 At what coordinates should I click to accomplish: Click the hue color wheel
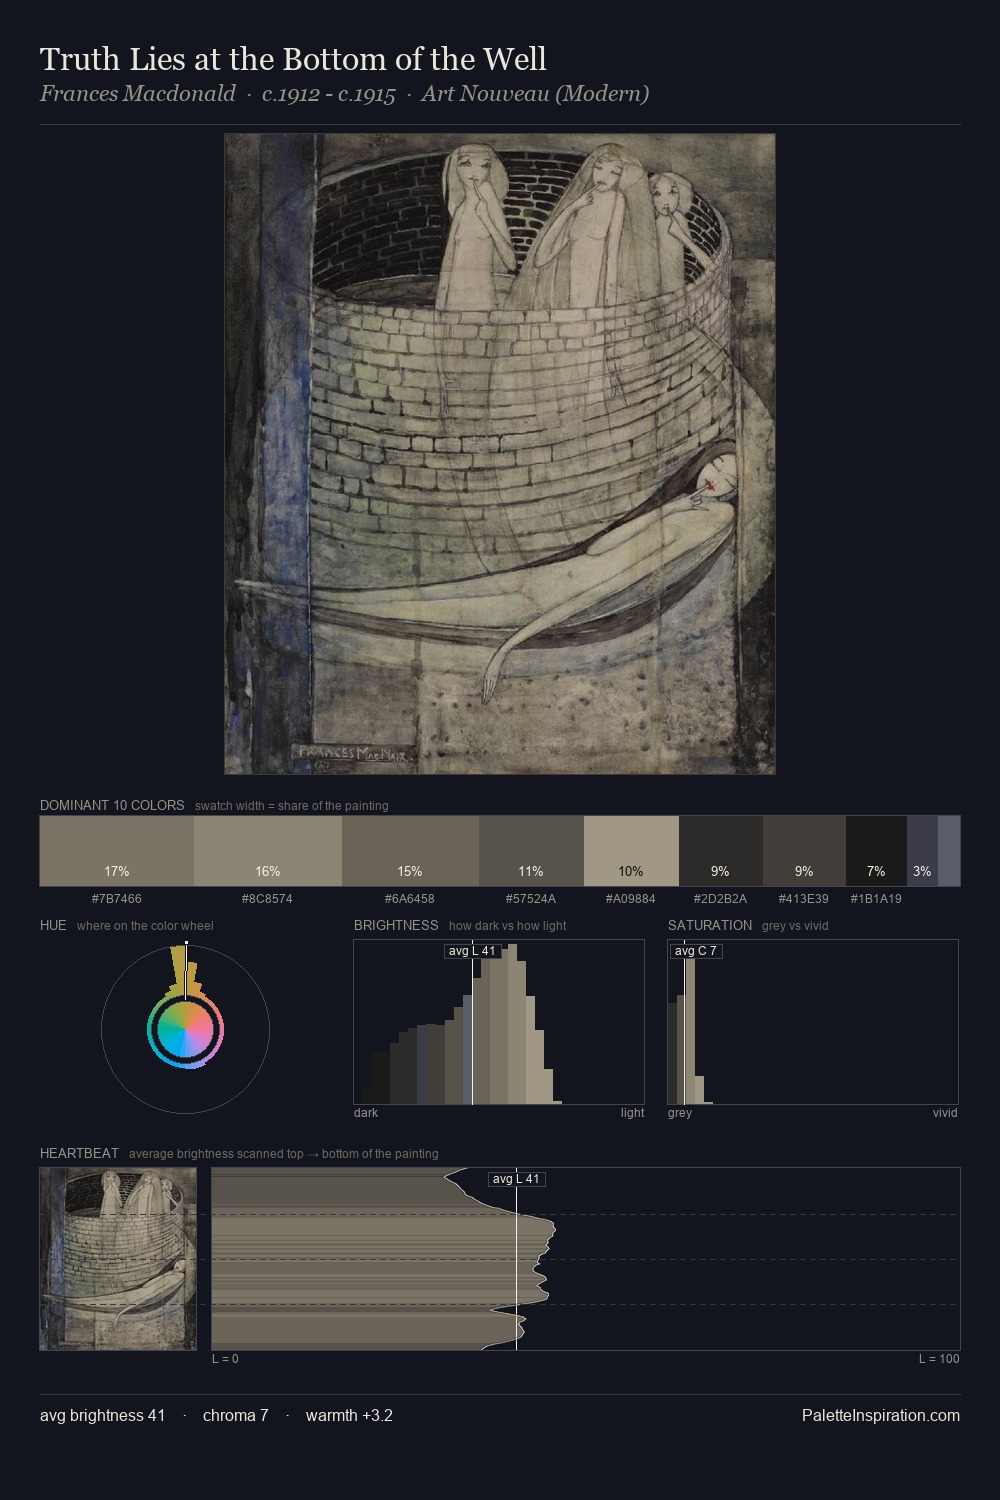[x=185, y=1029]
